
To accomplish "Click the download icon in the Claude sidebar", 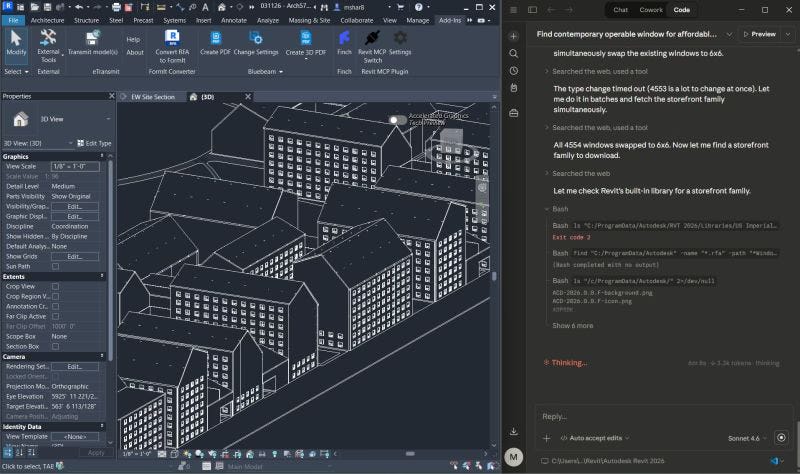I will 514,432.
